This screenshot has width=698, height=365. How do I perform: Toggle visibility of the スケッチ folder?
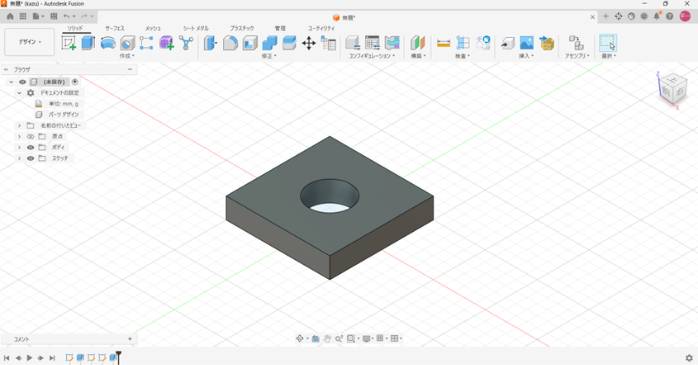point(30,158)
